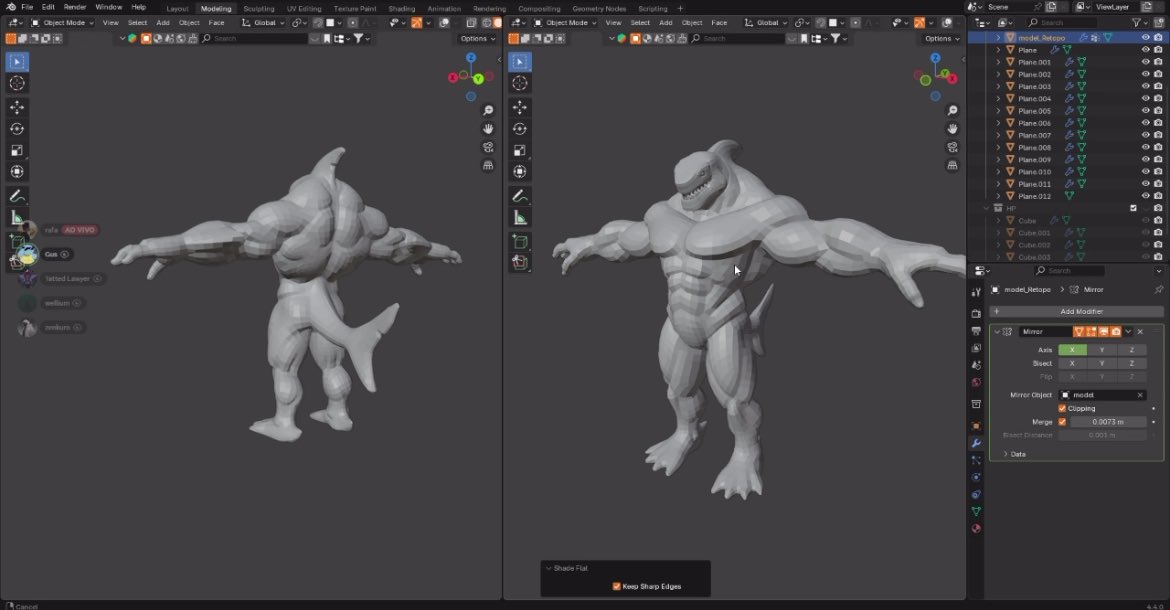
Task: Open the File menu
Action: pyautogui.click(x=27, y=7)
